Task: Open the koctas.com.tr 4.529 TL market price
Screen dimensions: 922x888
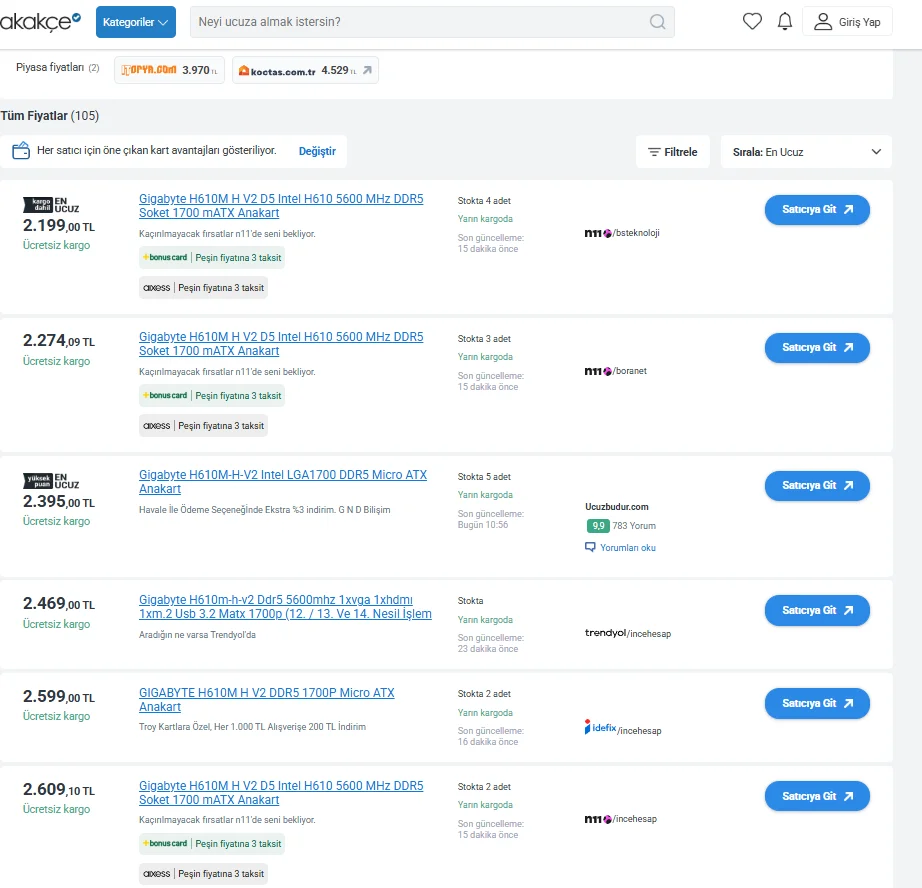Action: coord(305,70)
